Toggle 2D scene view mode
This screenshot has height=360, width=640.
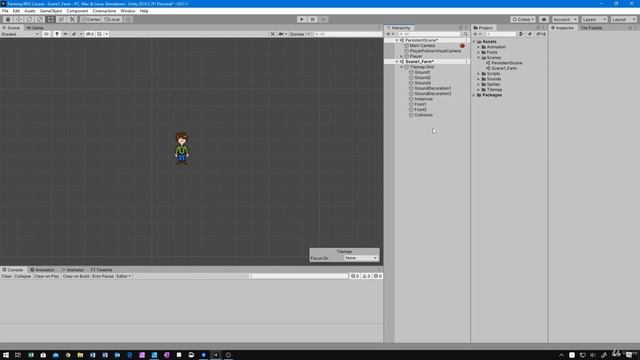(47, 34)
